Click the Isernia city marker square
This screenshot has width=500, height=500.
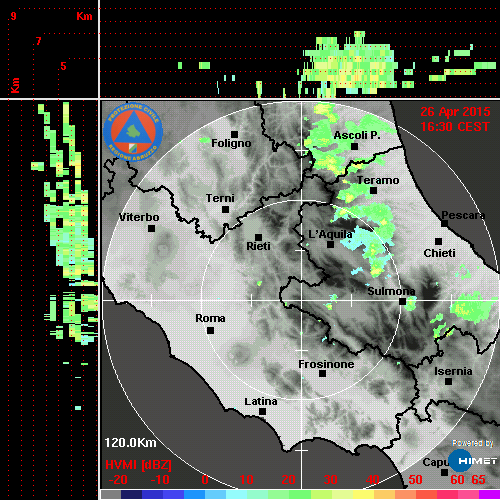tap(449, 381)
